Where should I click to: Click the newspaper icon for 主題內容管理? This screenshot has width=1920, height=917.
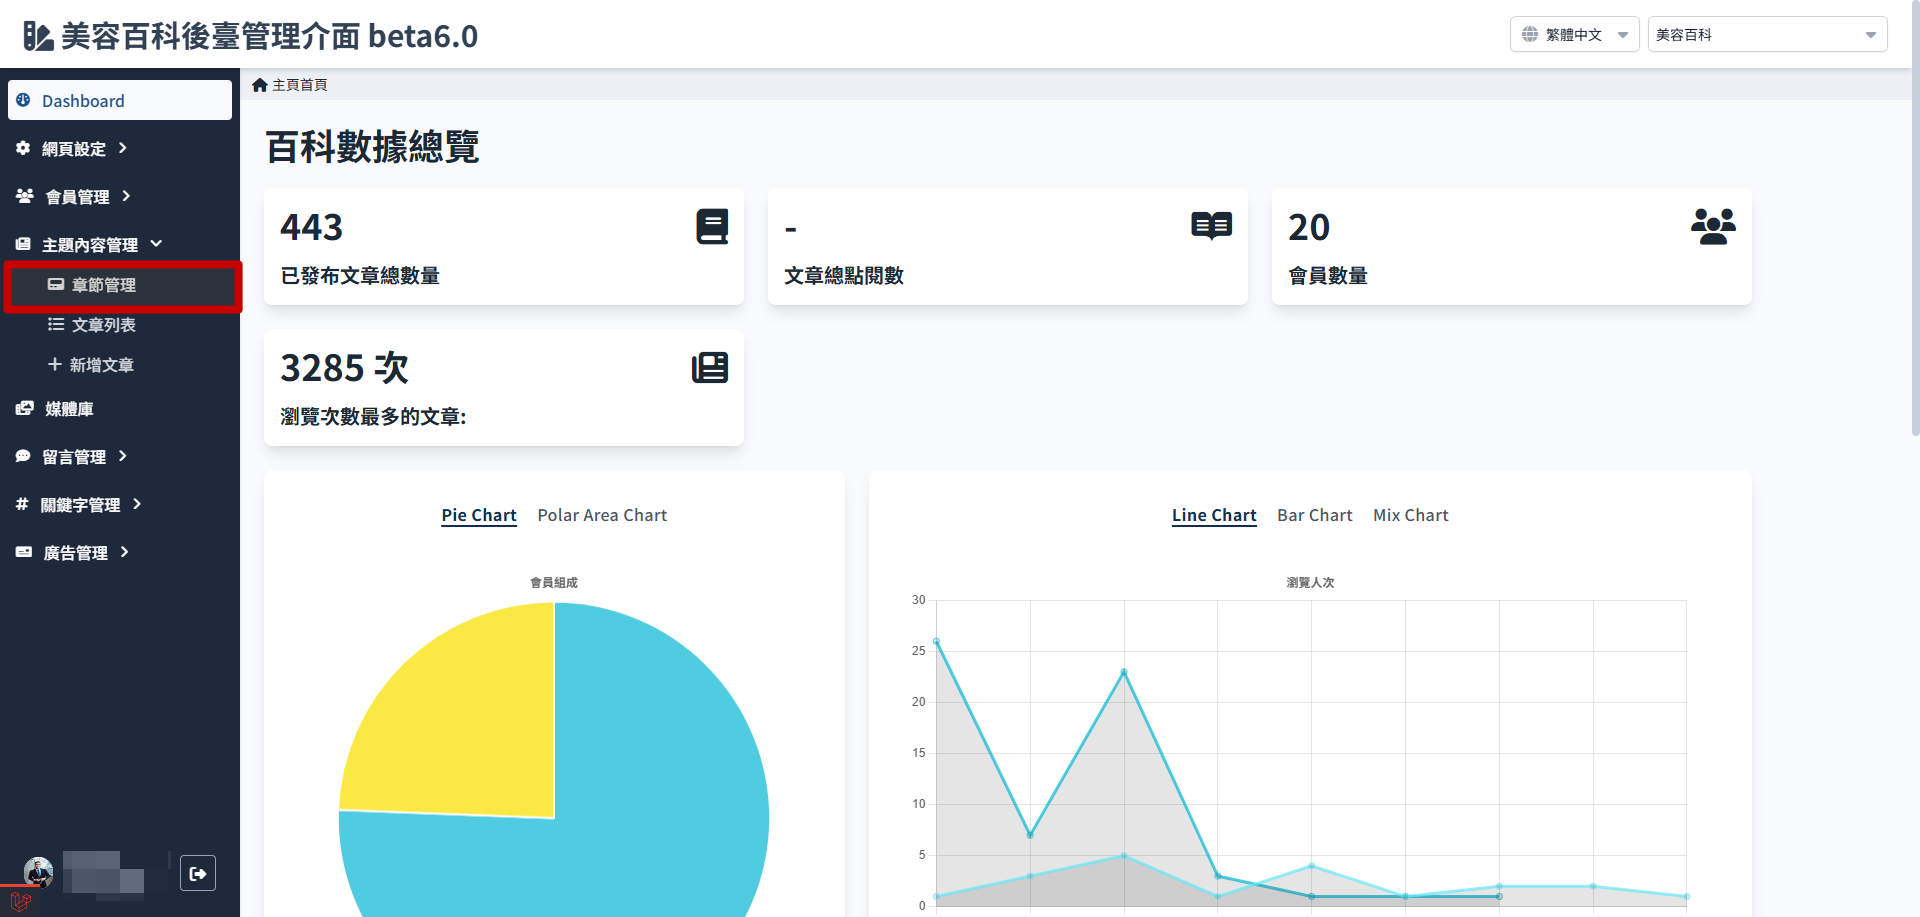tap(23, 244)
